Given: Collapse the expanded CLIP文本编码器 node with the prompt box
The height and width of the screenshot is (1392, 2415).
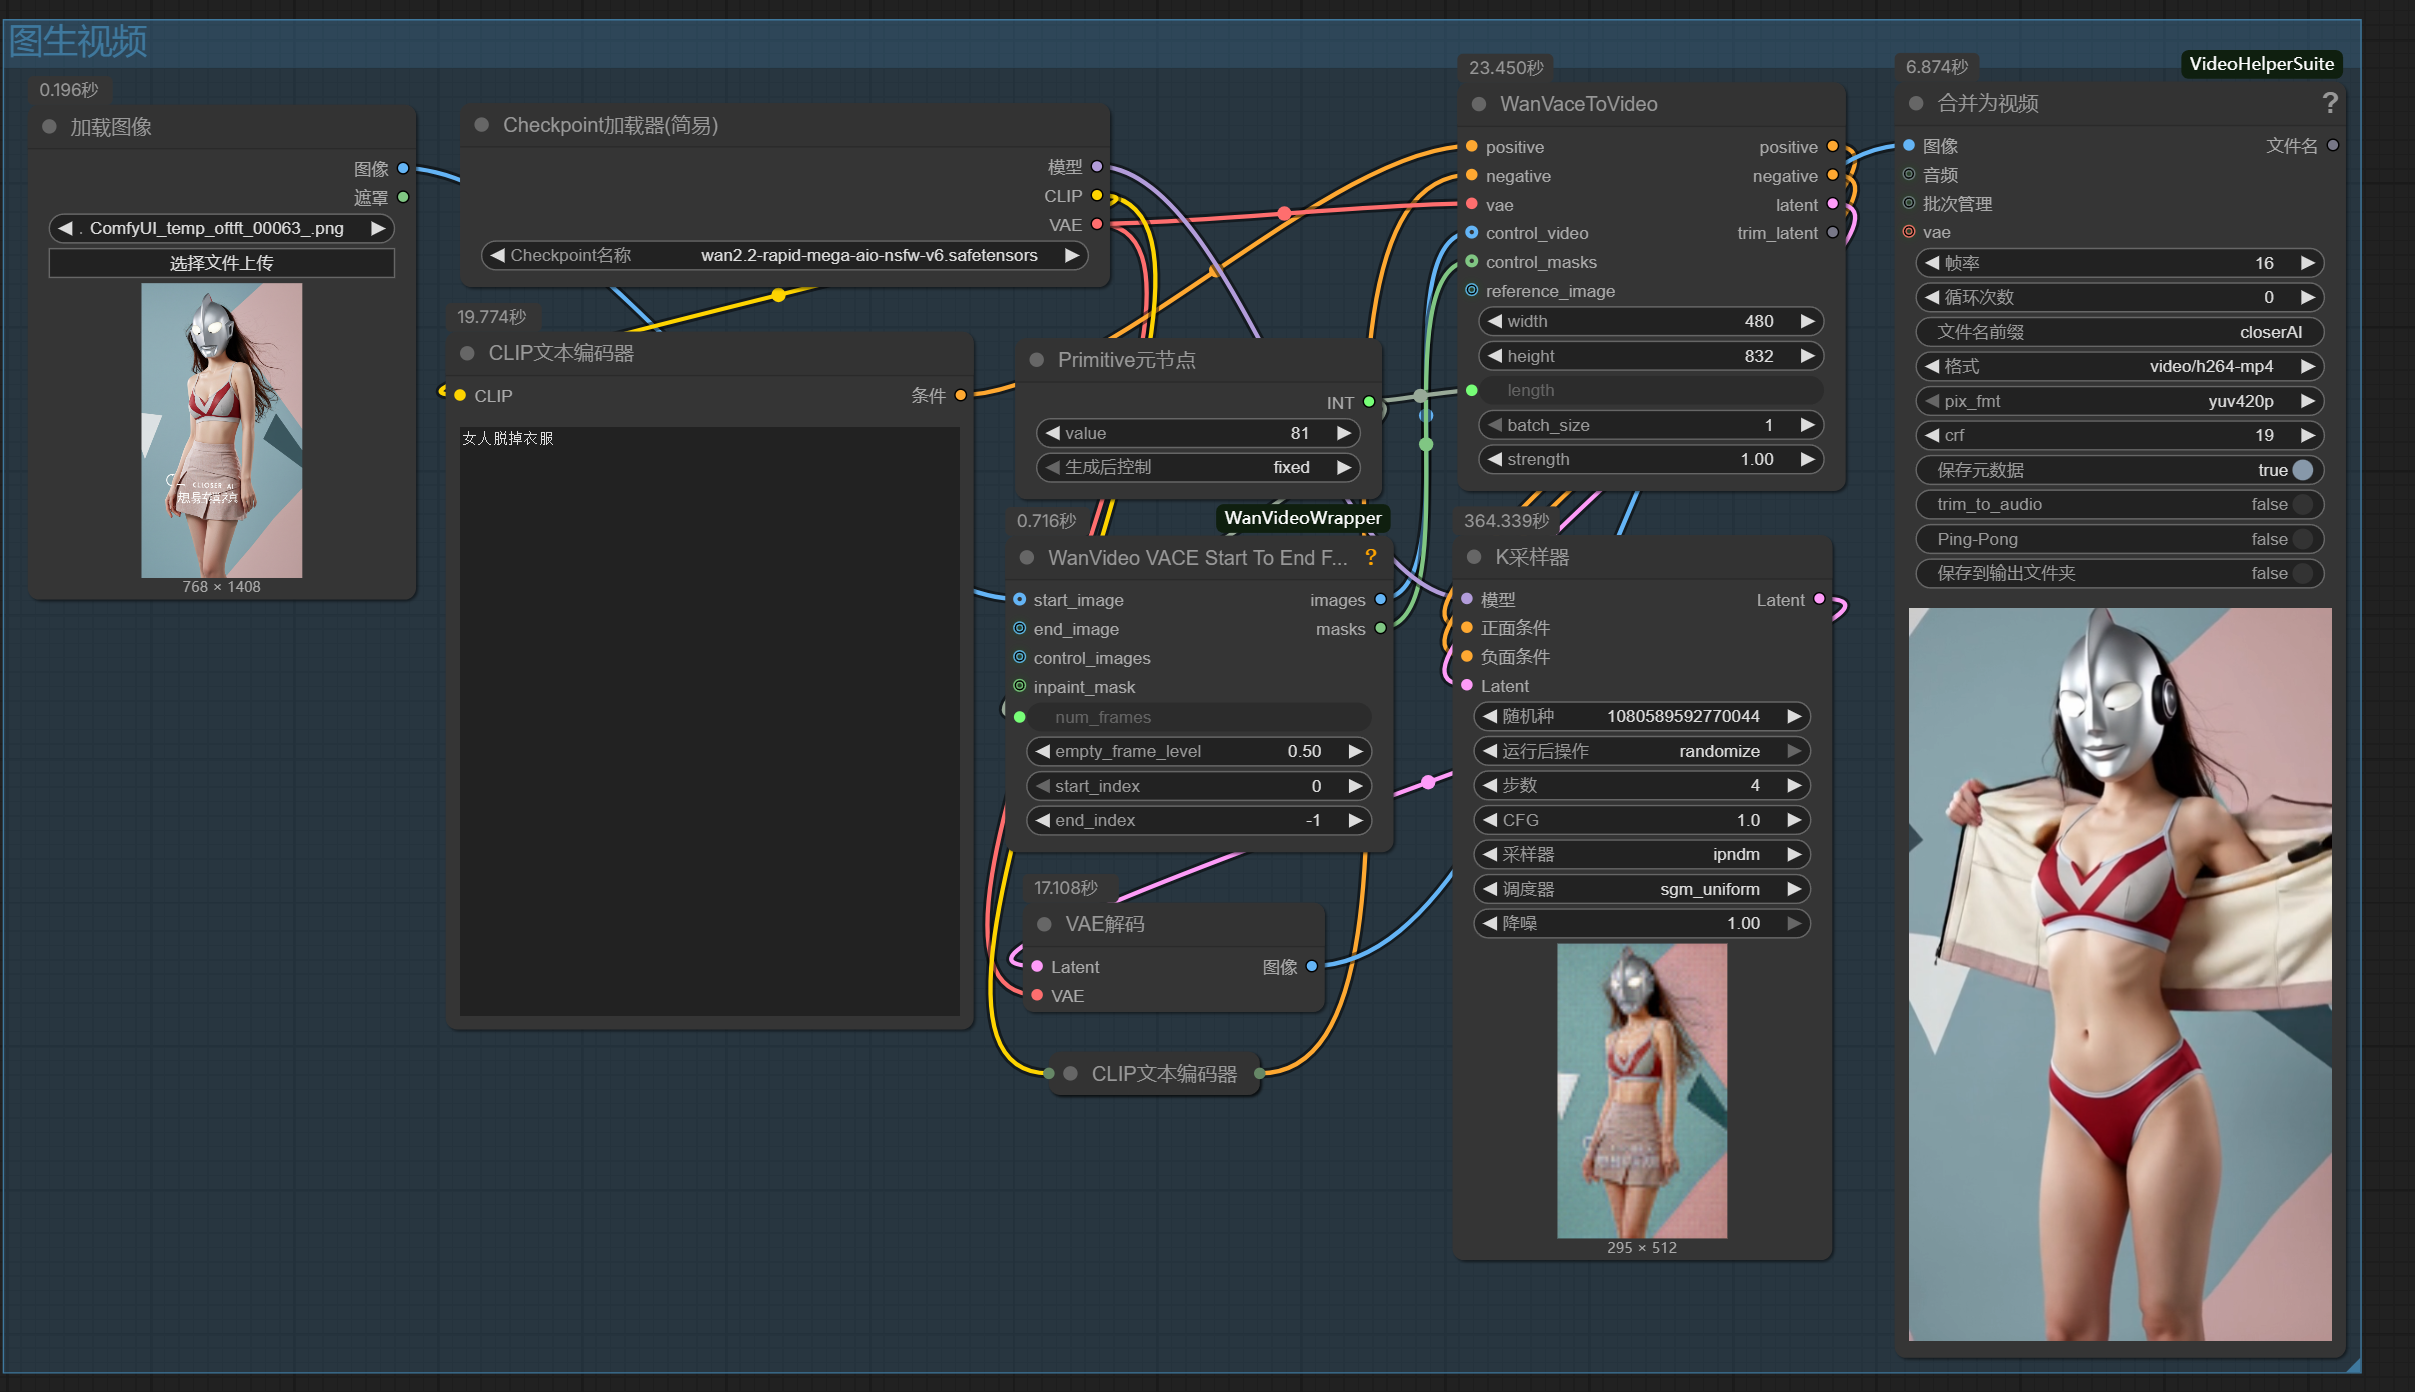Looking at the screenshot, I should 467,353.
